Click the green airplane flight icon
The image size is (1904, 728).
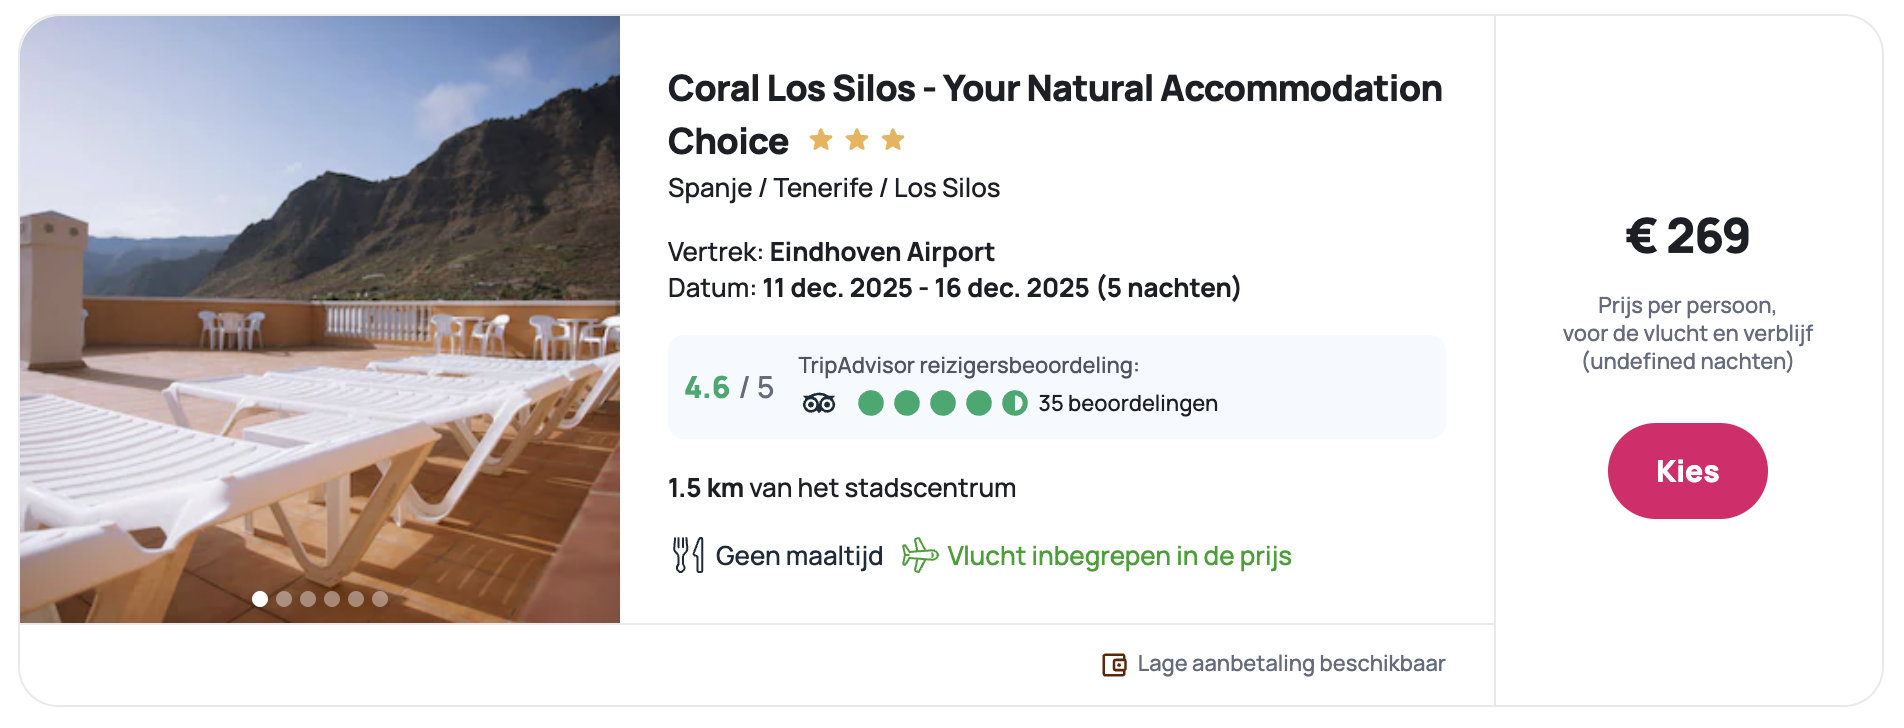click(920, 555)
